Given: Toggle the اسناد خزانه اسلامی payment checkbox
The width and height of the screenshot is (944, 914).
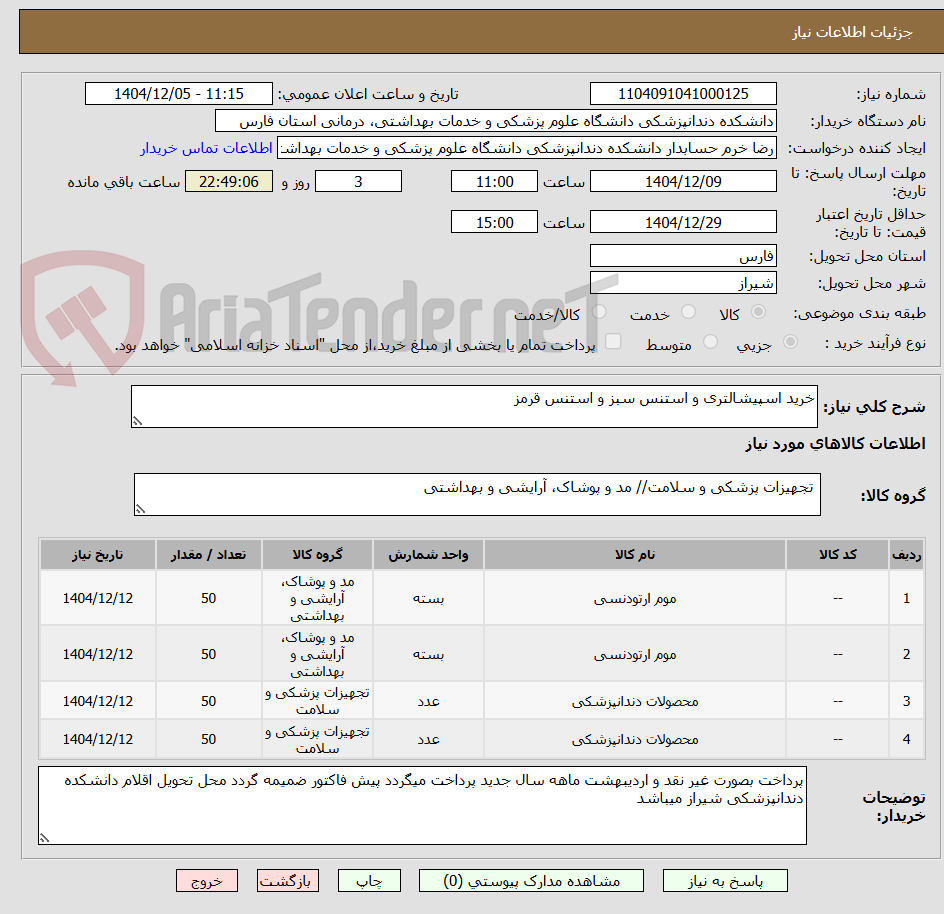Looking at the screenshot, I should pos(613,341).
